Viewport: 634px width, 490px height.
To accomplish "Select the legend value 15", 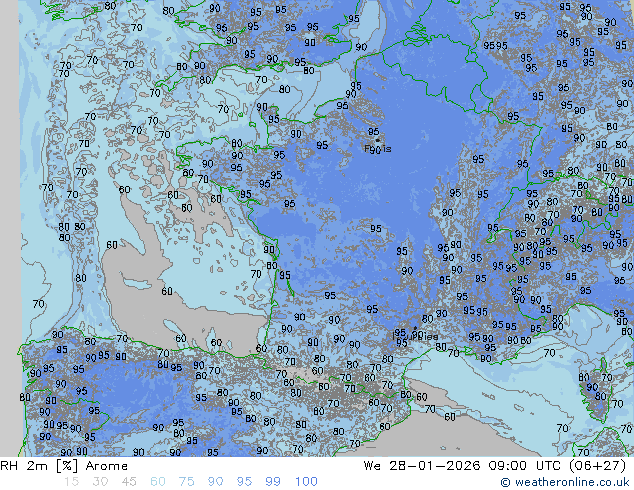I will [71, 482].
